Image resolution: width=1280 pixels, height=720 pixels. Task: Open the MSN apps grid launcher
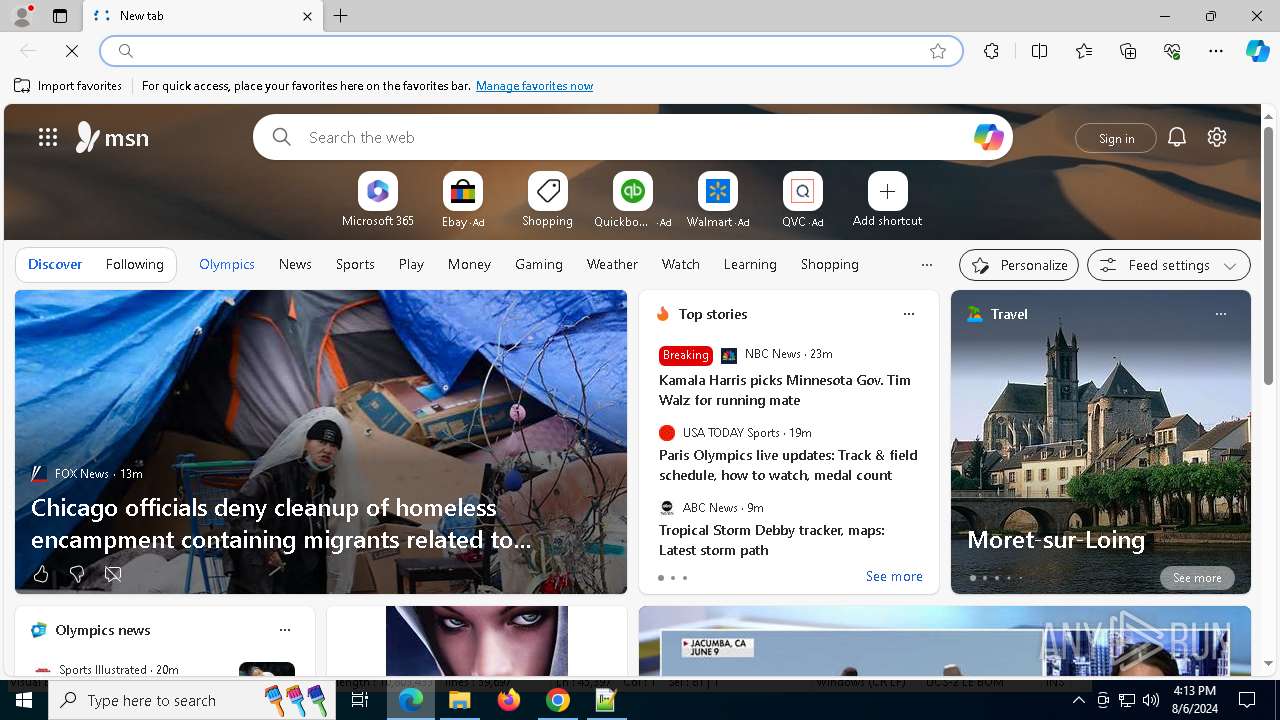tap(47, 137)
